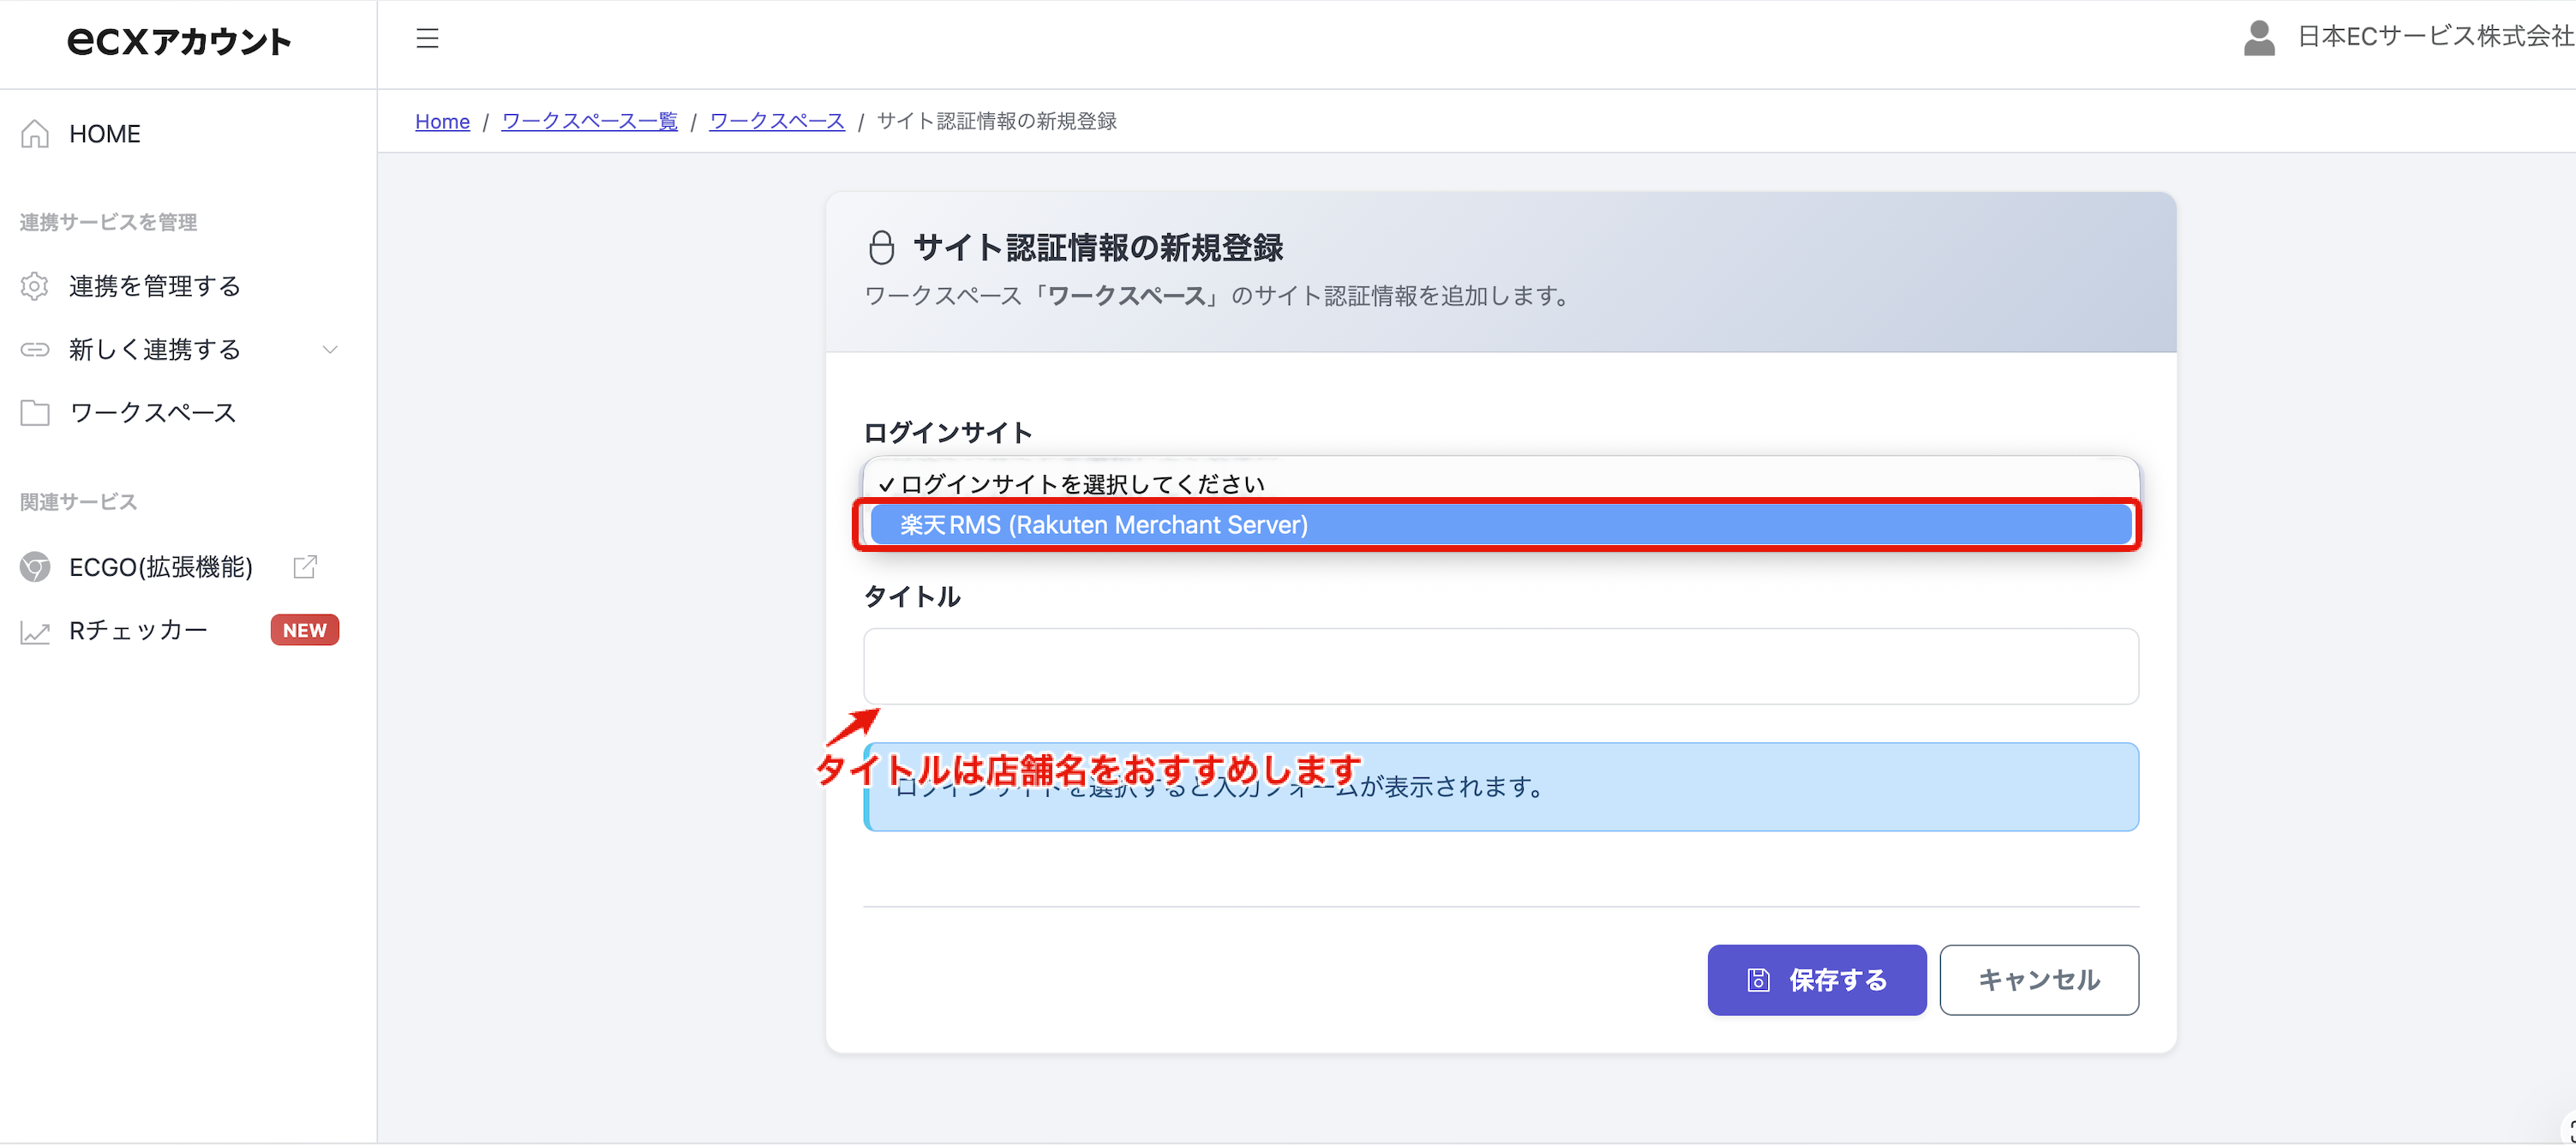The height and width of the screenshot is (1145, 2576).
Task: Open the ワークスペース breadcrumb item
Action: (x=777, y=121)
